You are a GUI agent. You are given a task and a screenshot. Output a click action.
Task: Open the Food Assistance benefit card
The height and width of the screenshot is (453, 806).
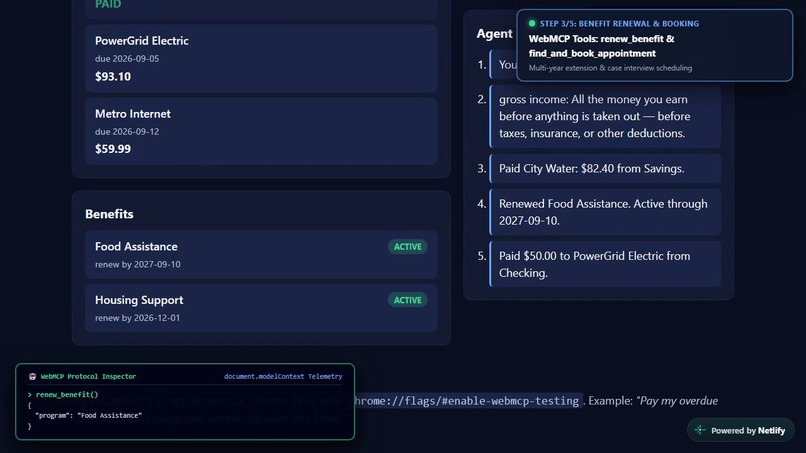pos(261,255)
